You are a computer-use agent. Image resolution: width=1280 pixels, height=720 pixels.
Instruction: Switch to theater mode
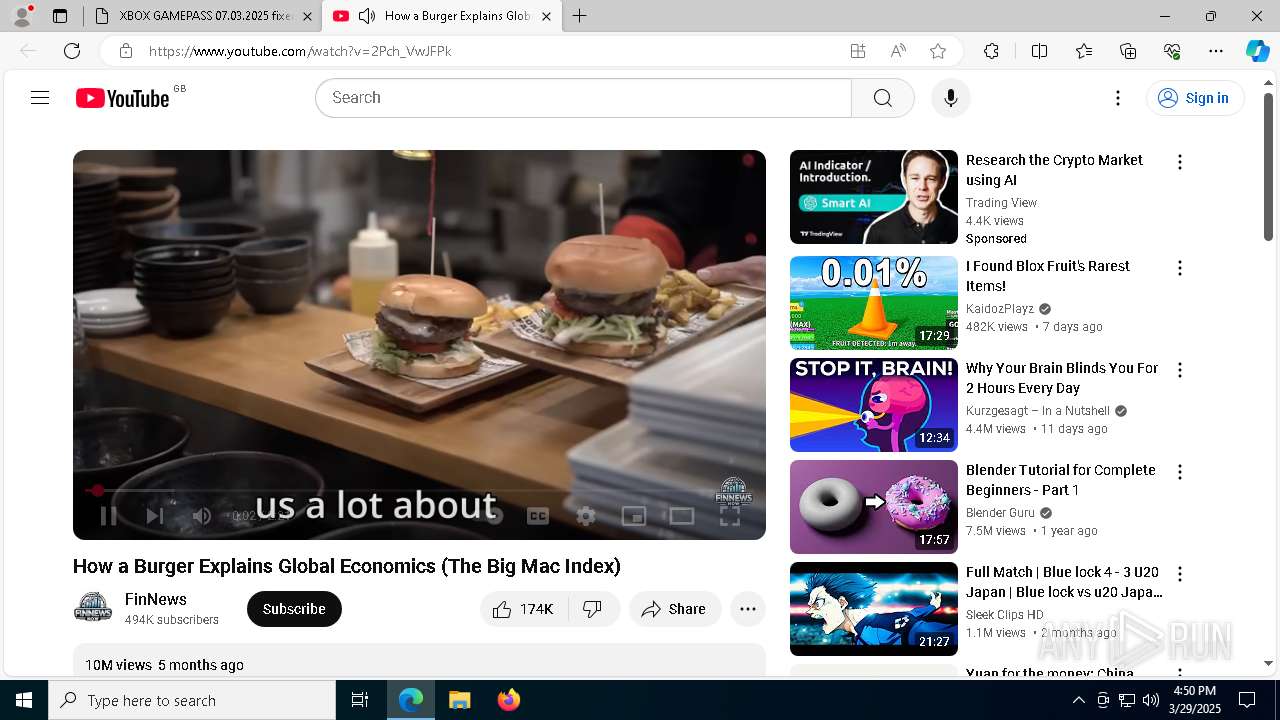pyautogui.click(x=682, y=516)
